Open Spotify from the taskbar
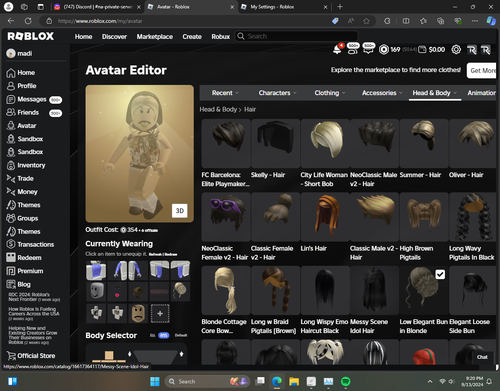 [x=346, y=381]
